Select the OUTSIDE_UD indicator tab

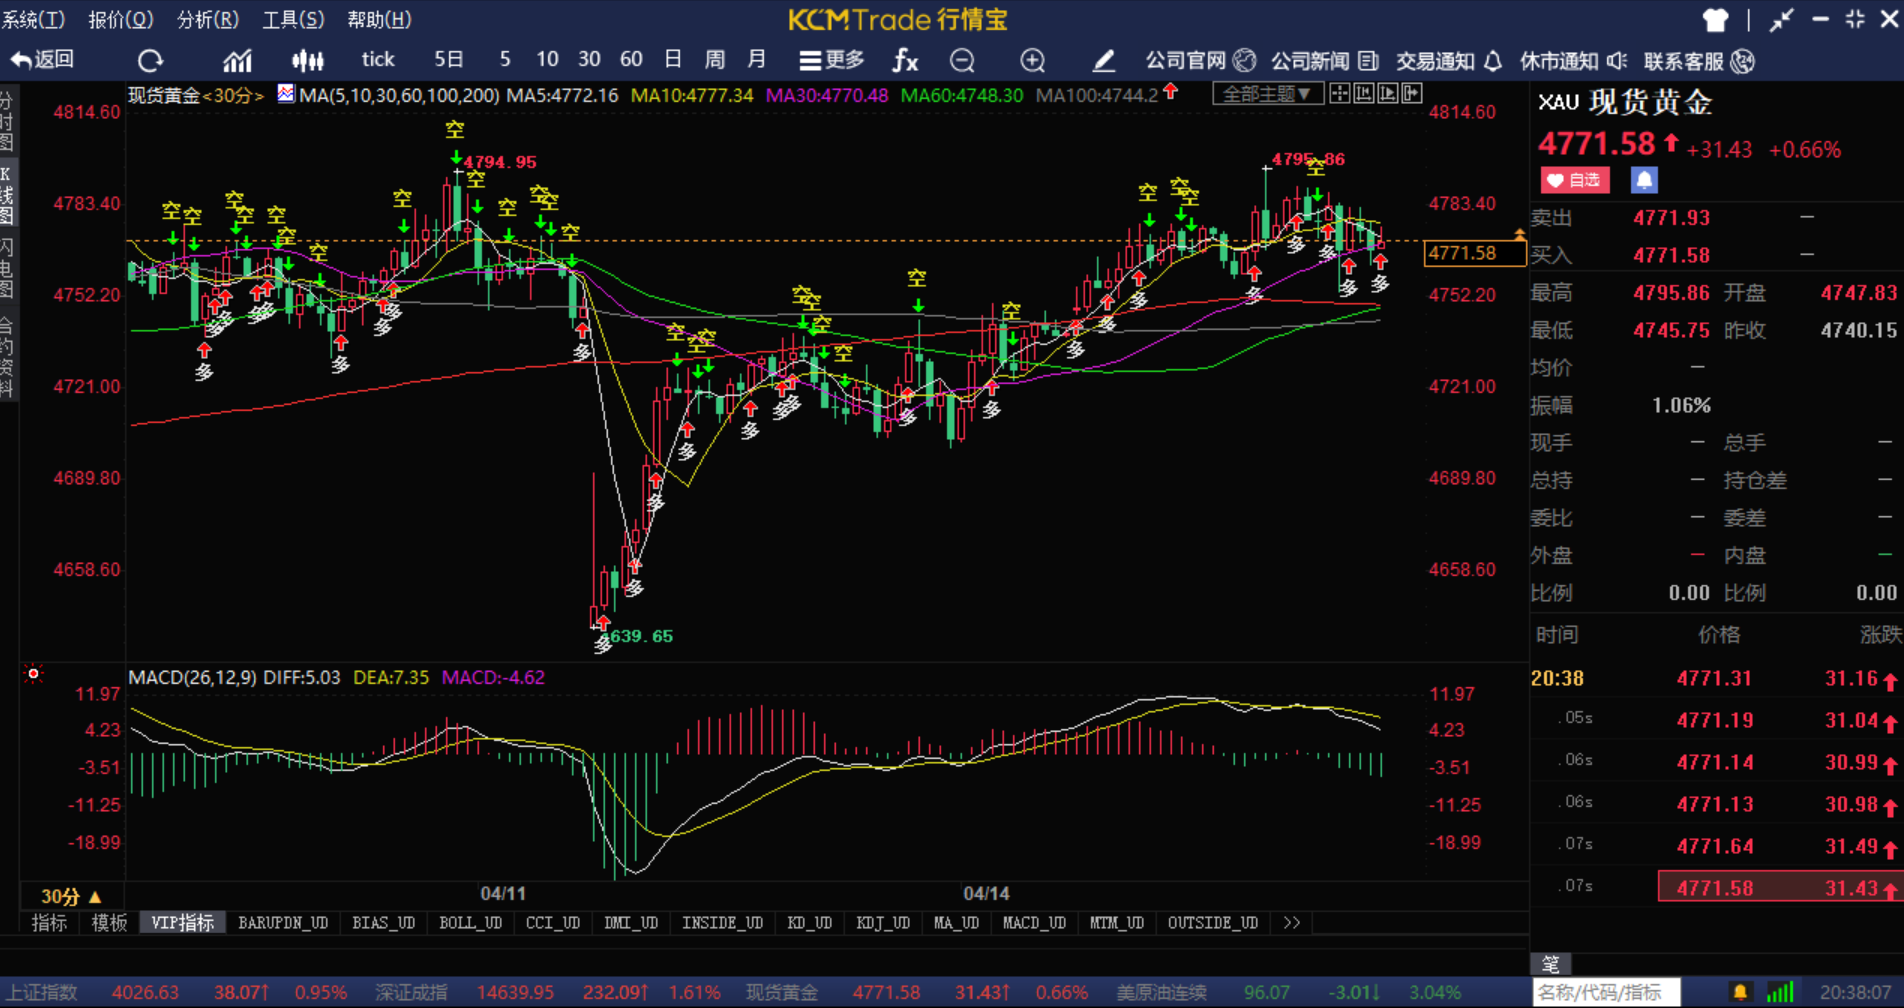(1213, 923)
